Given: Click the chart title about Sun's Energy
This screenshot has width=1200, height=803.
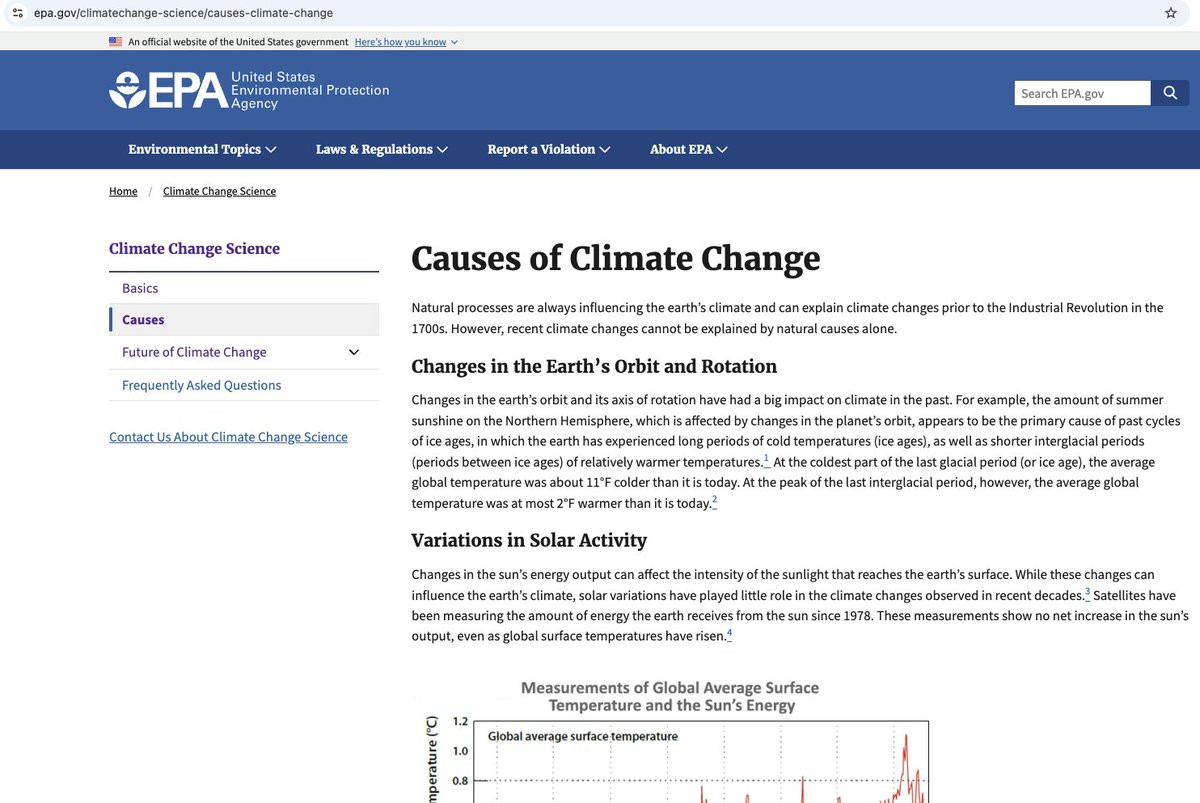Looking at the screenshot, I should [x=670, y=697].
